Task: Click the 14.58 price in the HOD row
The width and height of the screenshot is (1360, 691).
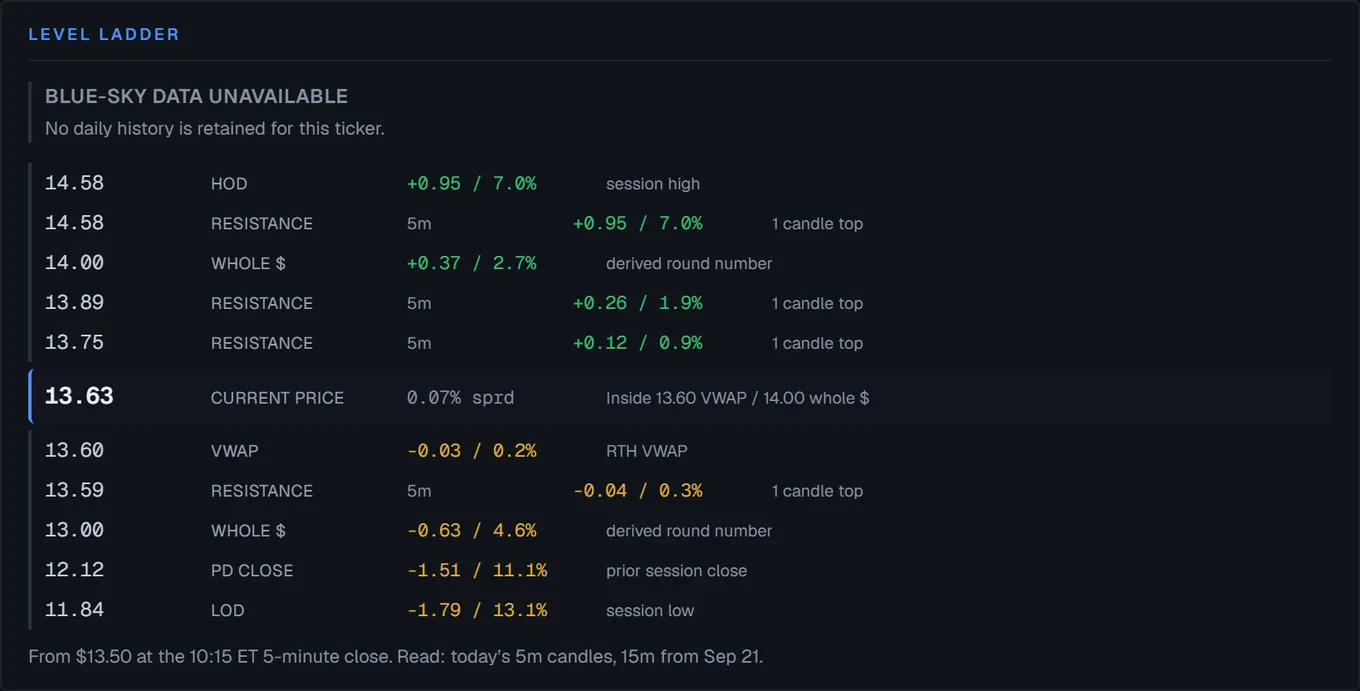Action: 74,183
